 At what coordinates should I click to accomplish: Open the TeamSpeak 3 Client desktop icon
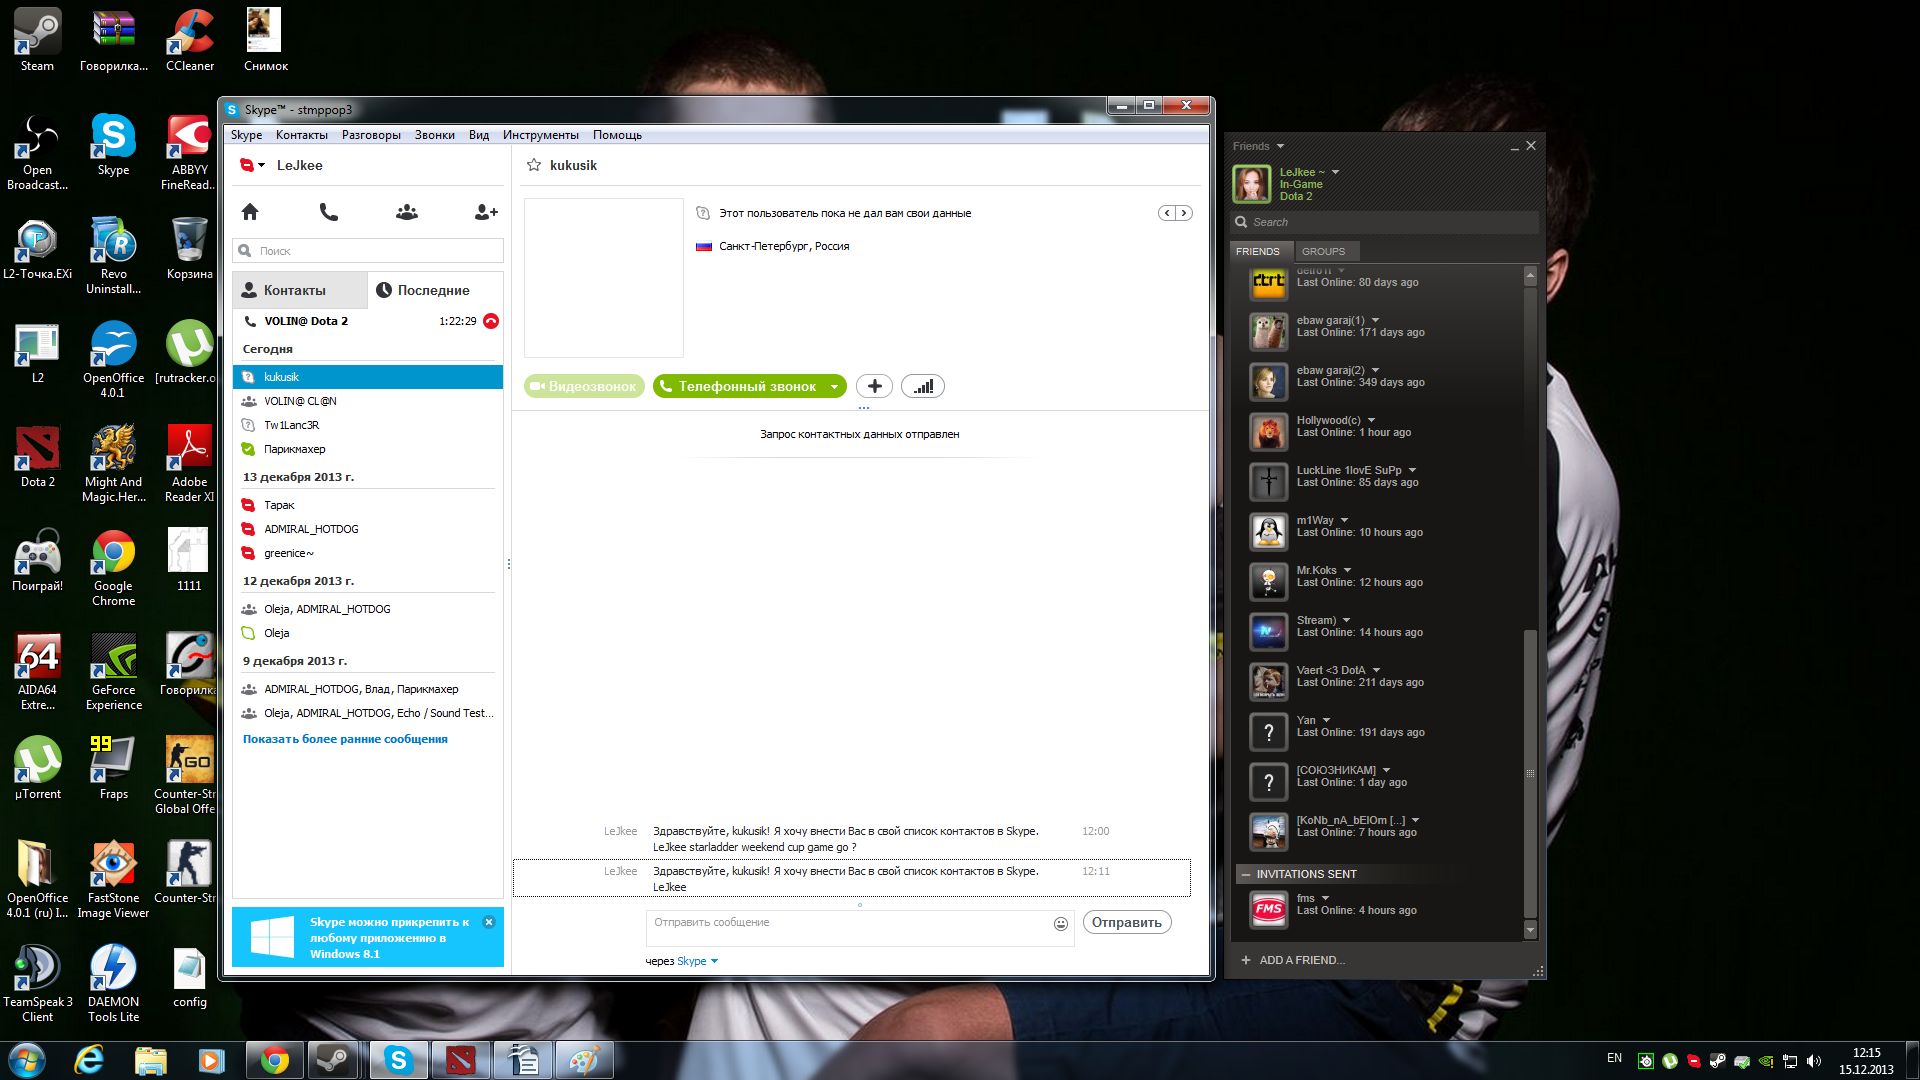point(37,983)
